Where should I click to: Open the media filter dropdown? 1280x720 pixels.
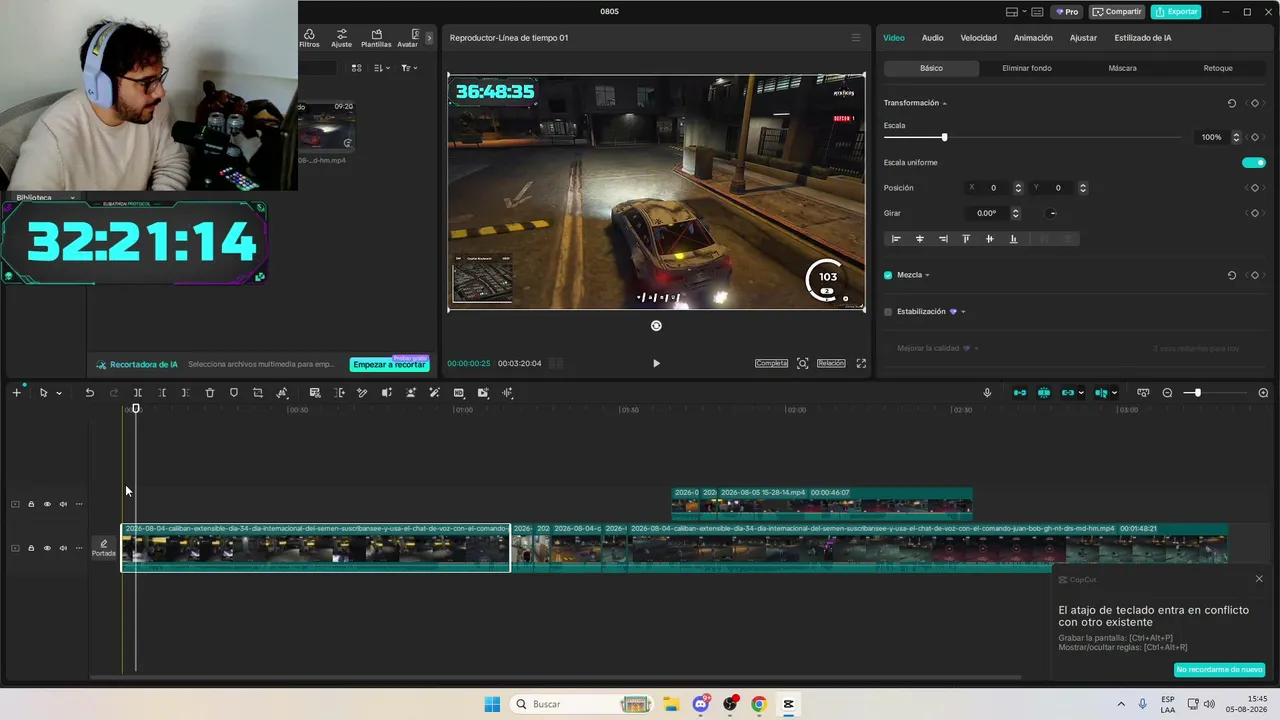click(x=409, y=68)
